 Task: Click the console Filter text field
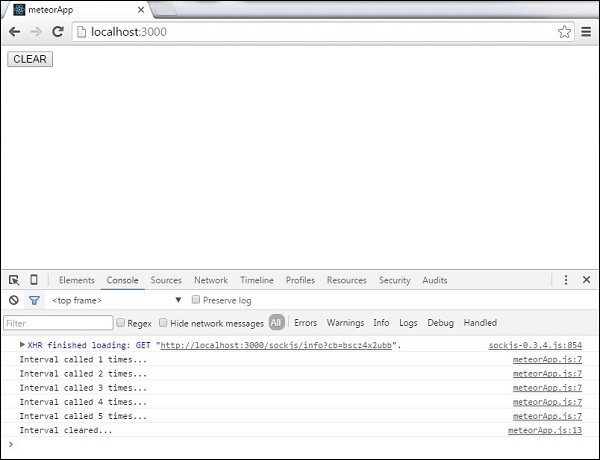tap(58, 323)
